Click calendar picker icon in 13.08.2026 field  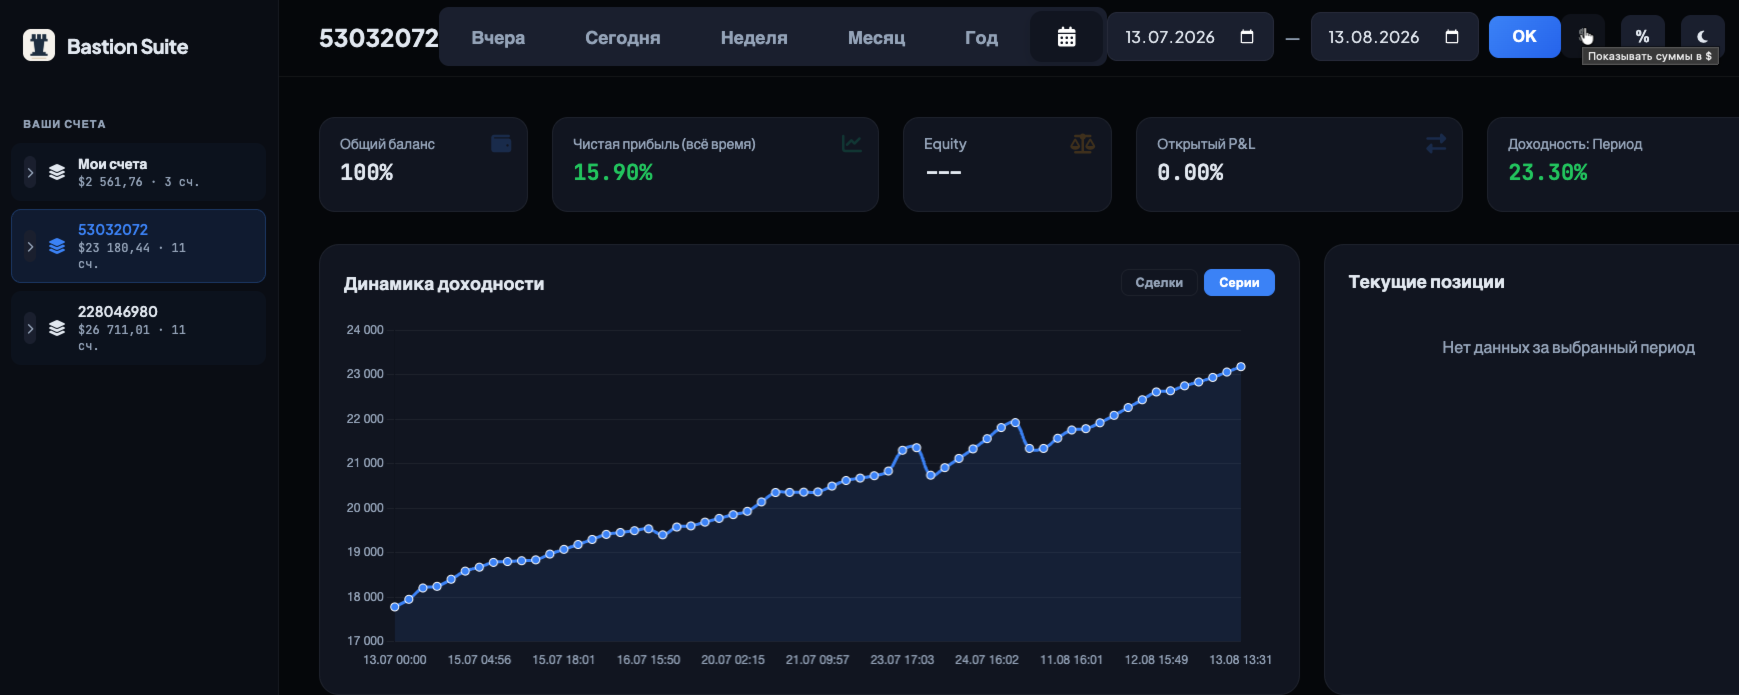[1452, 37]
